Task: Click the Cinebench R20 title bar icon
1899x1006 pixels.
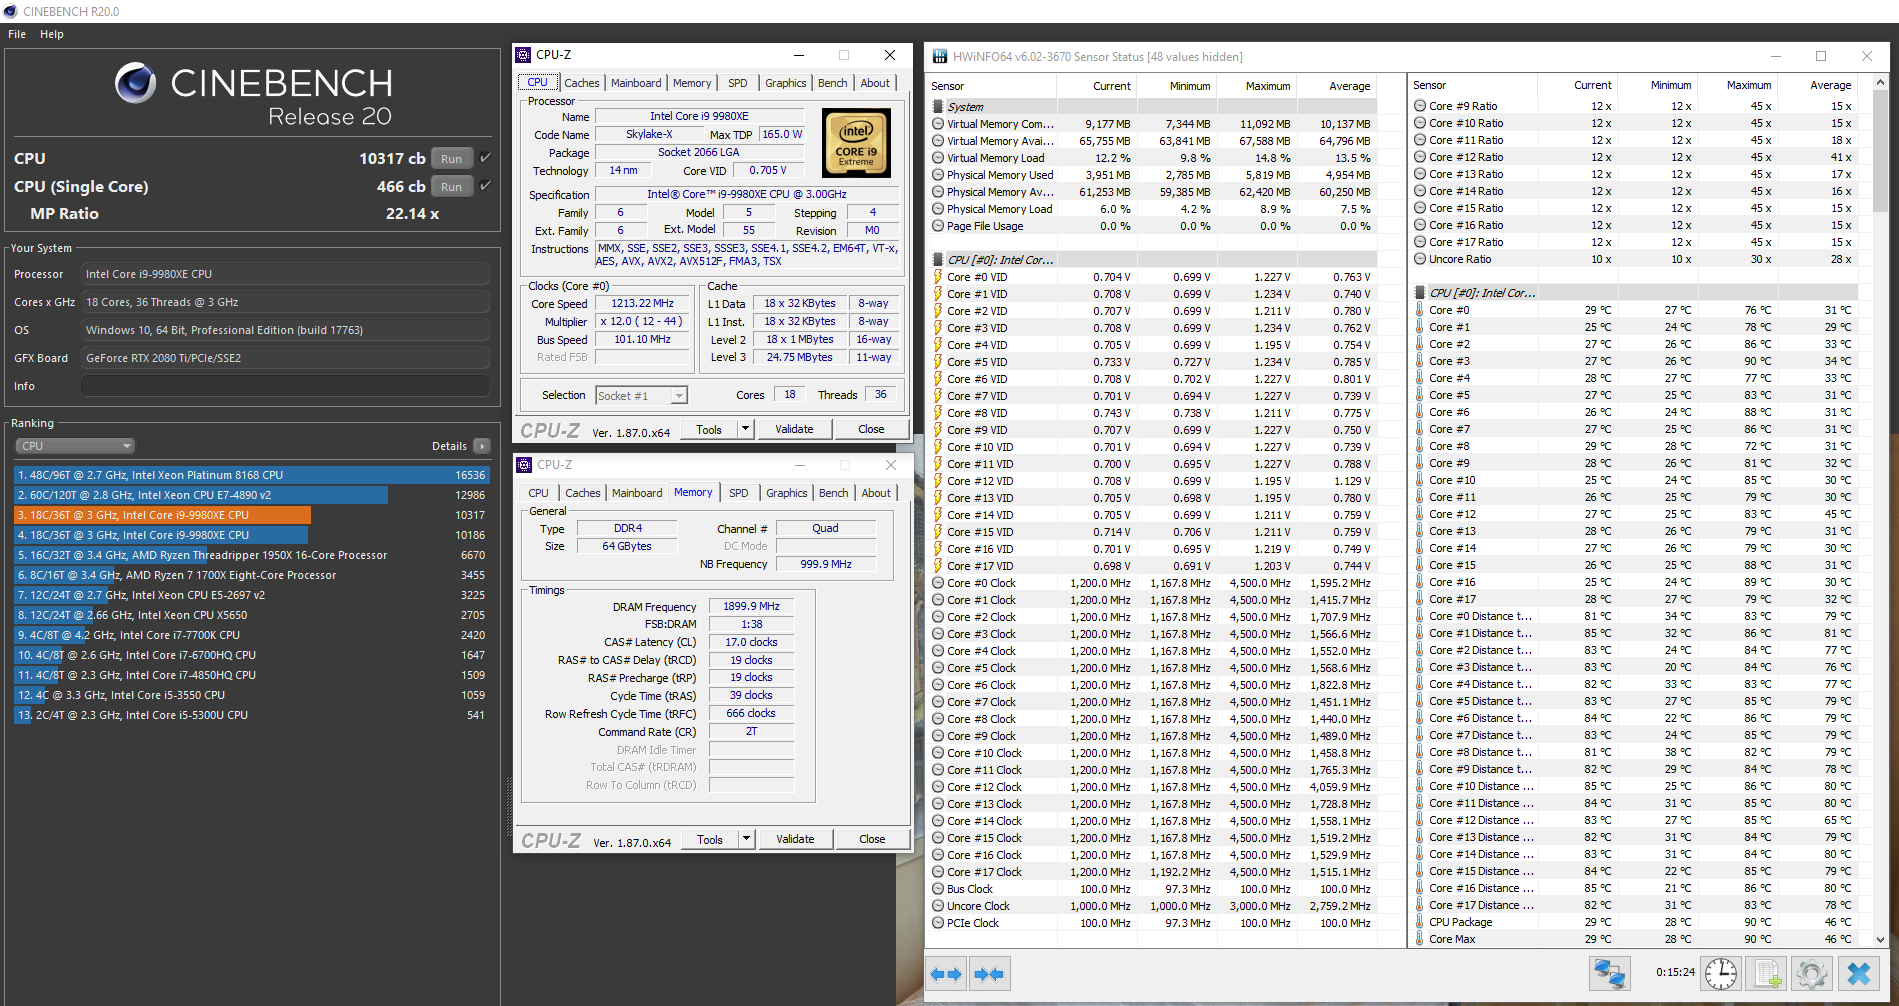Action: point(10,11)
